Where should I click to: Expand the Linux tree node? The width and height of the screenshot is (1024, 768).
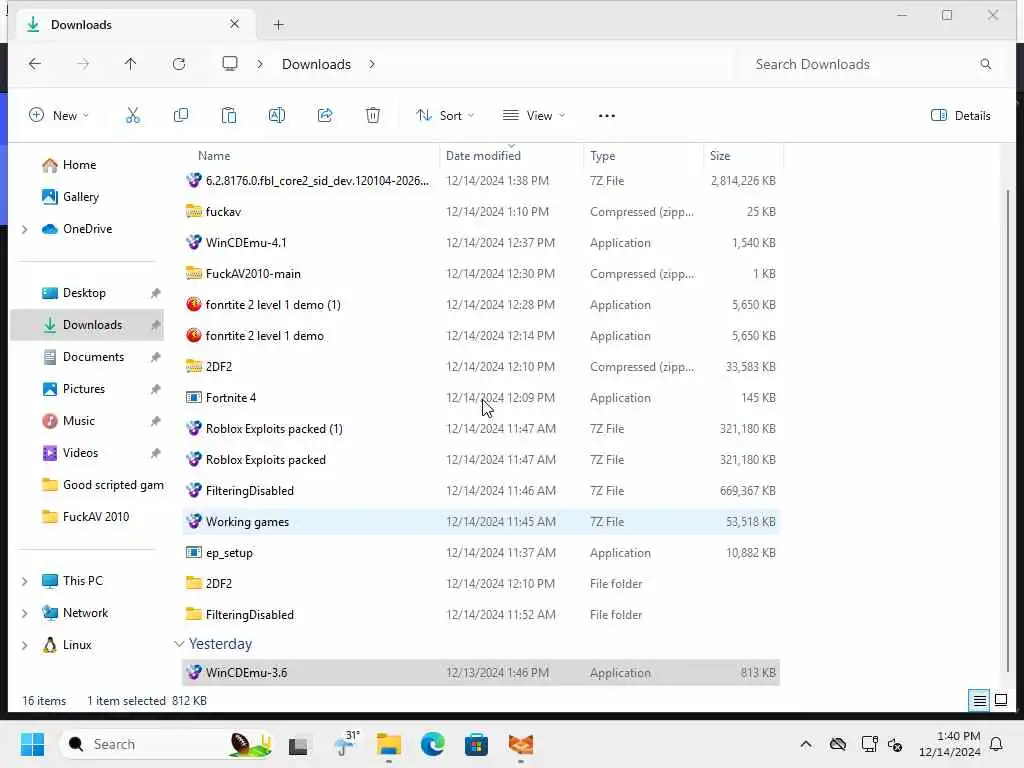[x=25, y=645]
